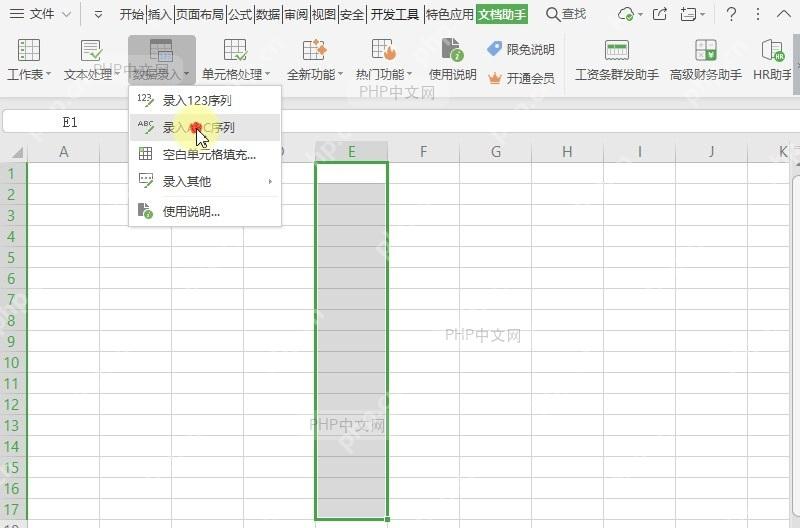Viewport: 800px width, 528px height.
Task: Expand the 录入其他 submenu arrow
Action: click(x=270, y=181)
